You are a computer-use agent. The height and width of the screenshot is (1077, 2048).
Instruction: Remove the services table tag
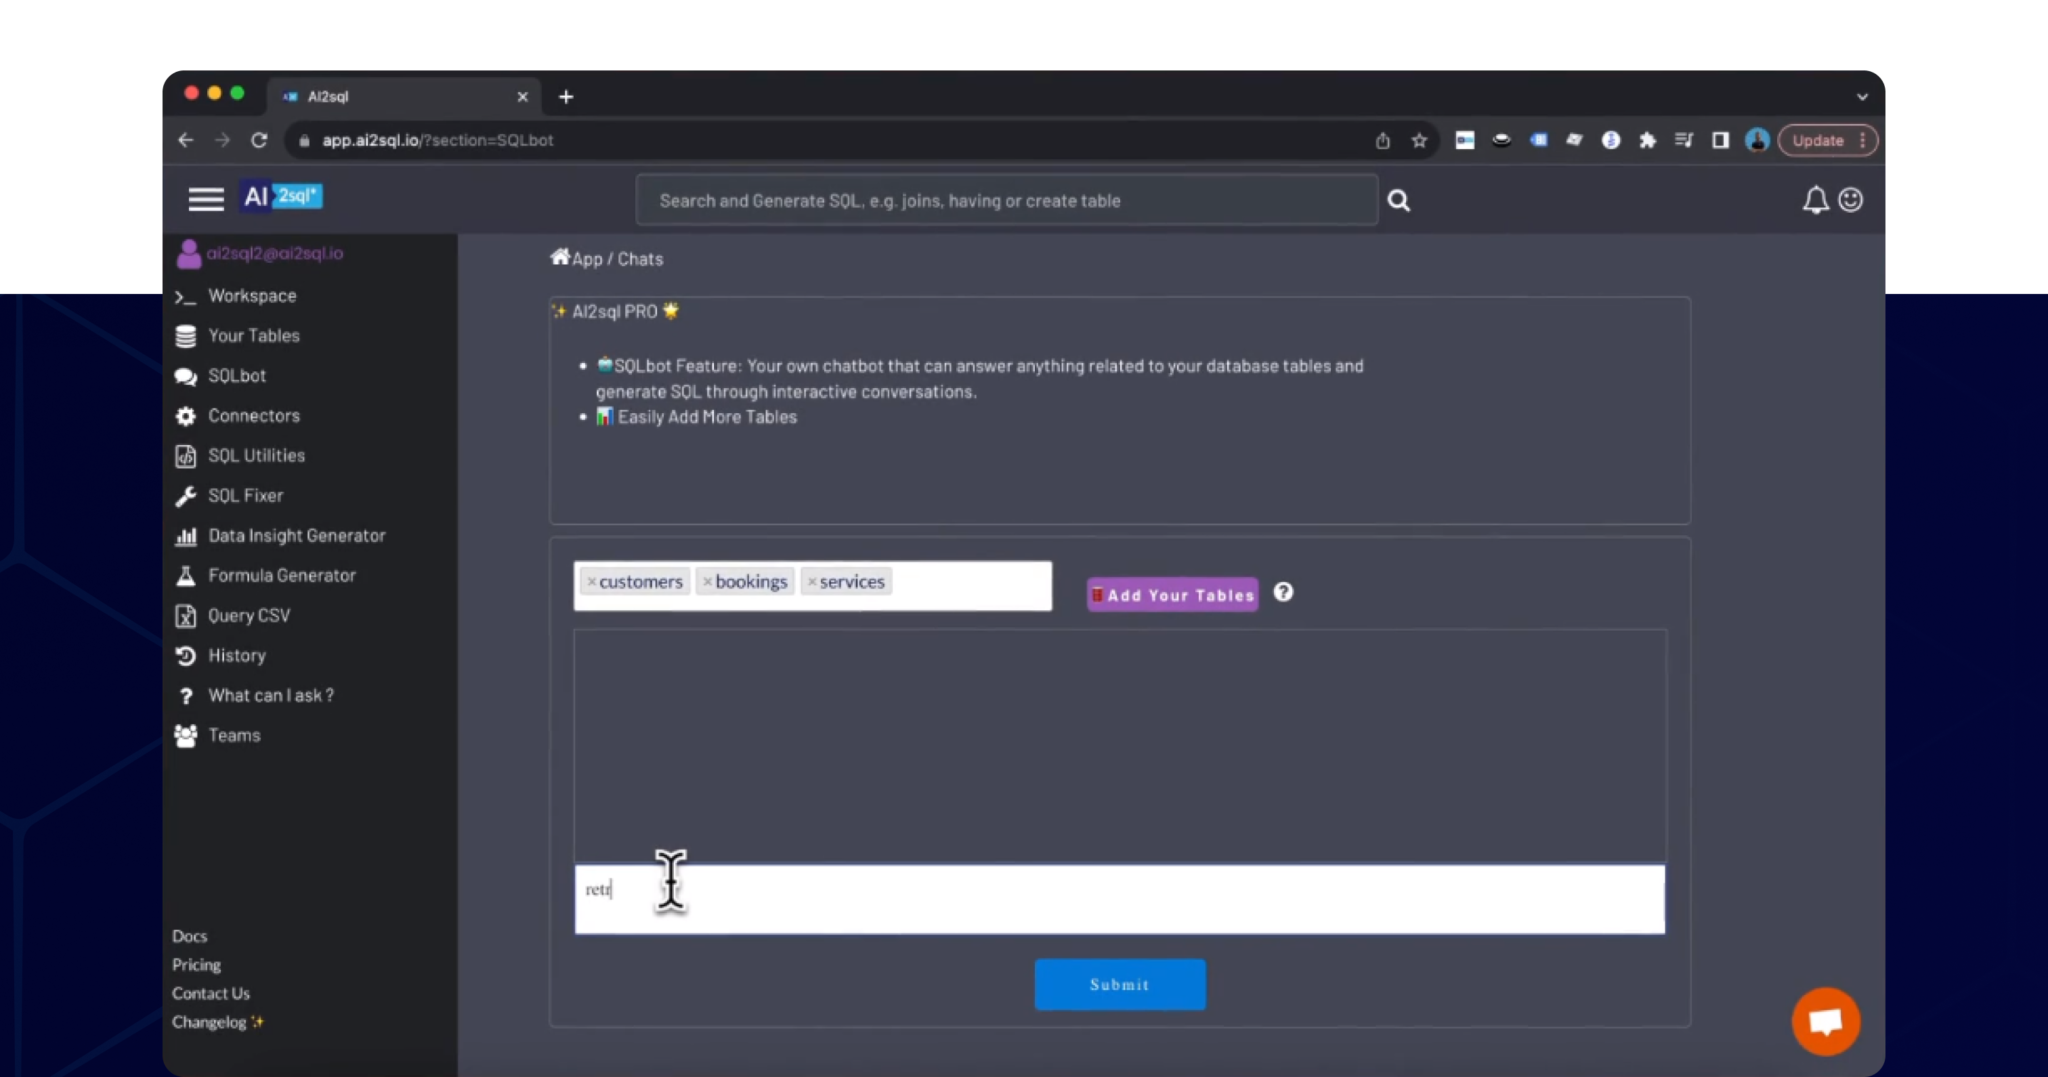click(x=811, y=582)
